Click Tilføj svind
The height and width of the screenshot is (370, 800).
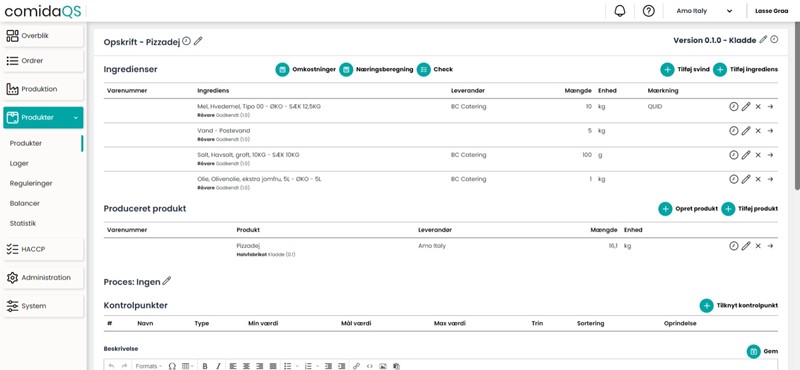[685, 69]
